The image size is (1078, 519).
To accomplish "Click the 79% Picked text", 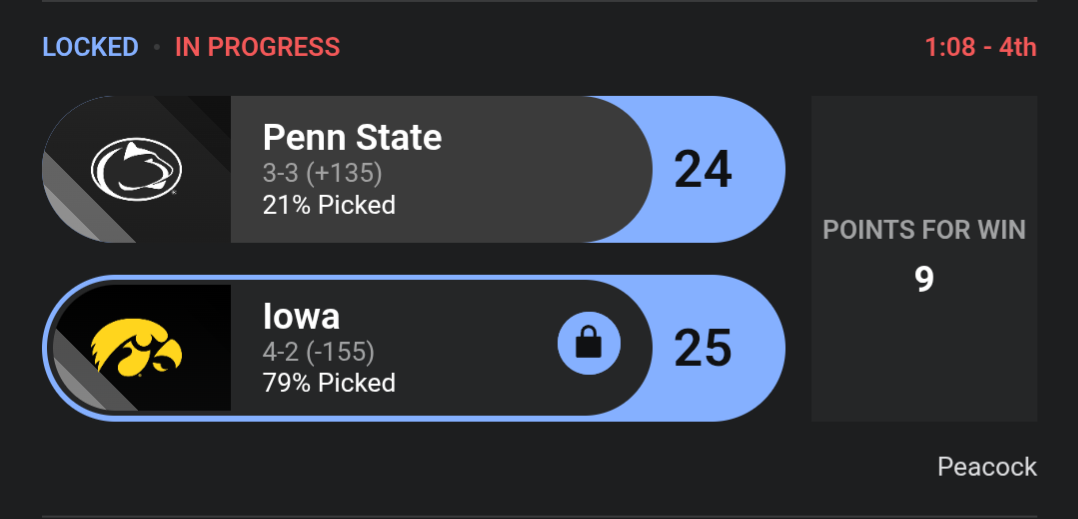I will pyautogui.click(x=329, y=383).
